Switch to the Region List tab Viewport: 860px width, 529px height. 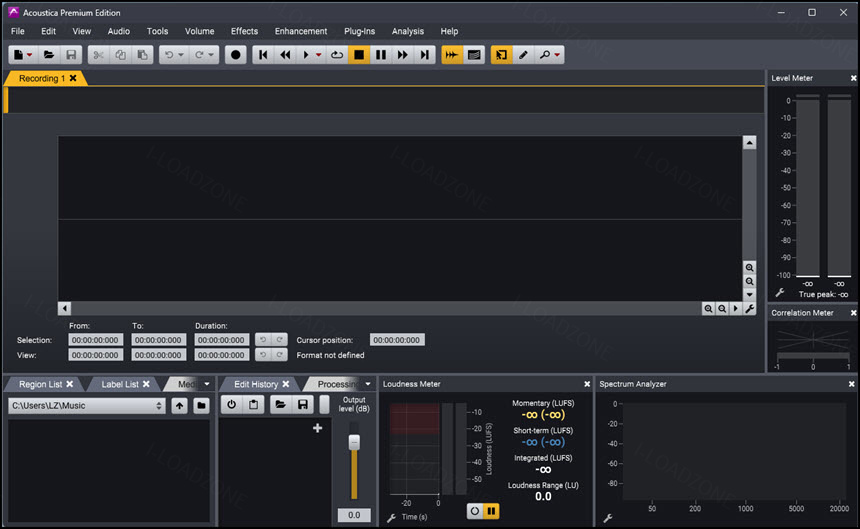(41, 384)
